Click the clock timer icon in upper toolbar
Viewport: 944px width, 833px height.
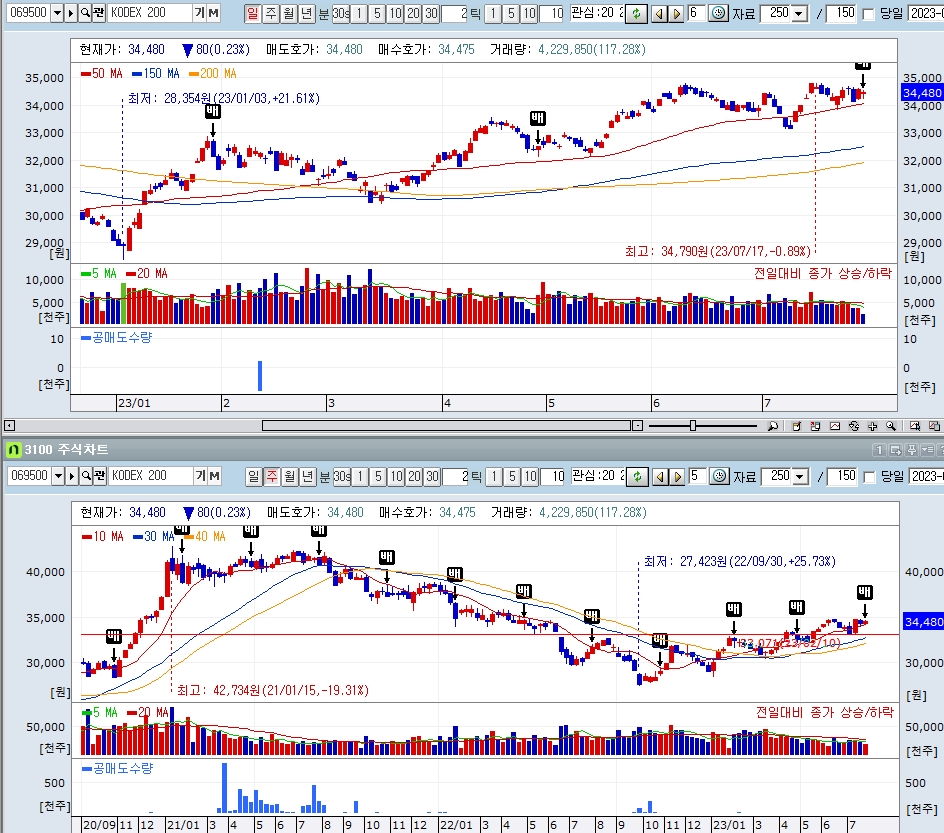pyautogui.click(x=718, y=13)
